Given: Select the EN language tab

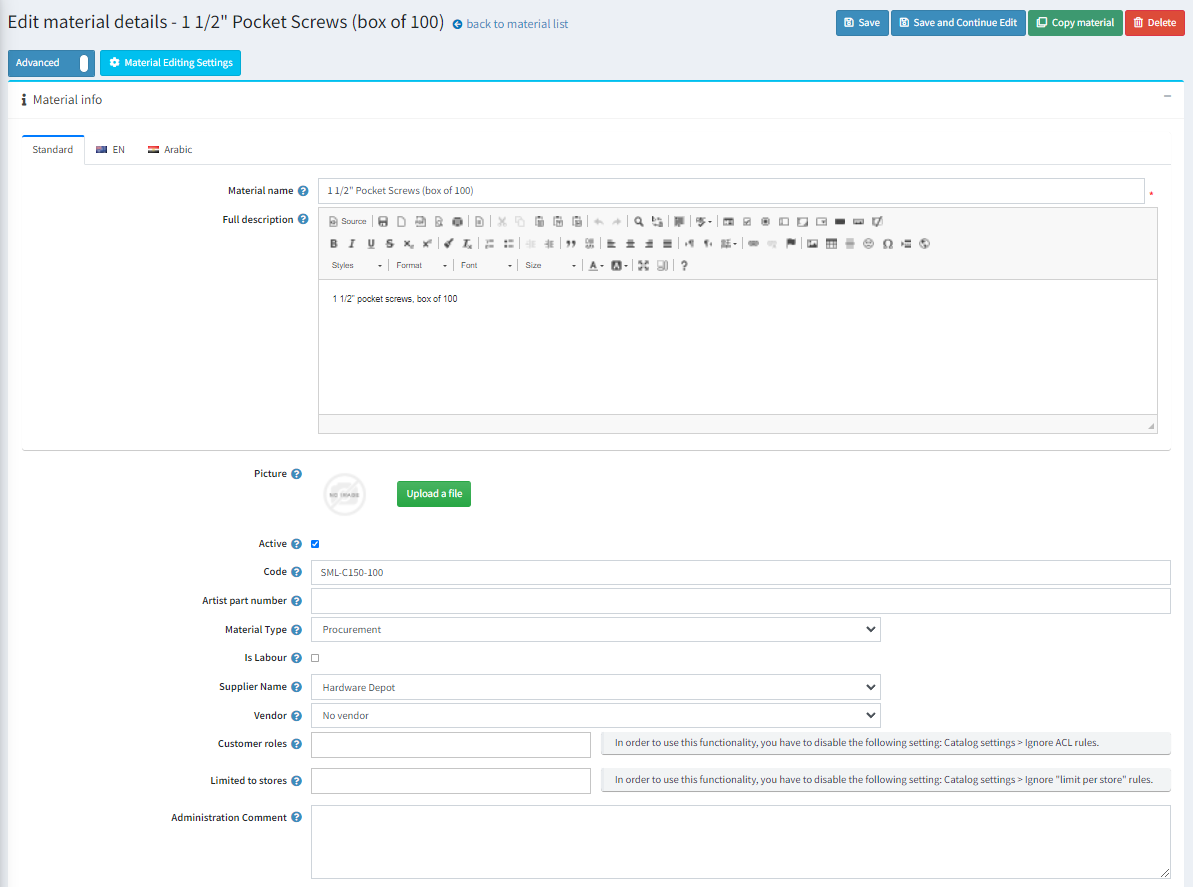Looking at the screenshot, I should click(x=110, y=150).
